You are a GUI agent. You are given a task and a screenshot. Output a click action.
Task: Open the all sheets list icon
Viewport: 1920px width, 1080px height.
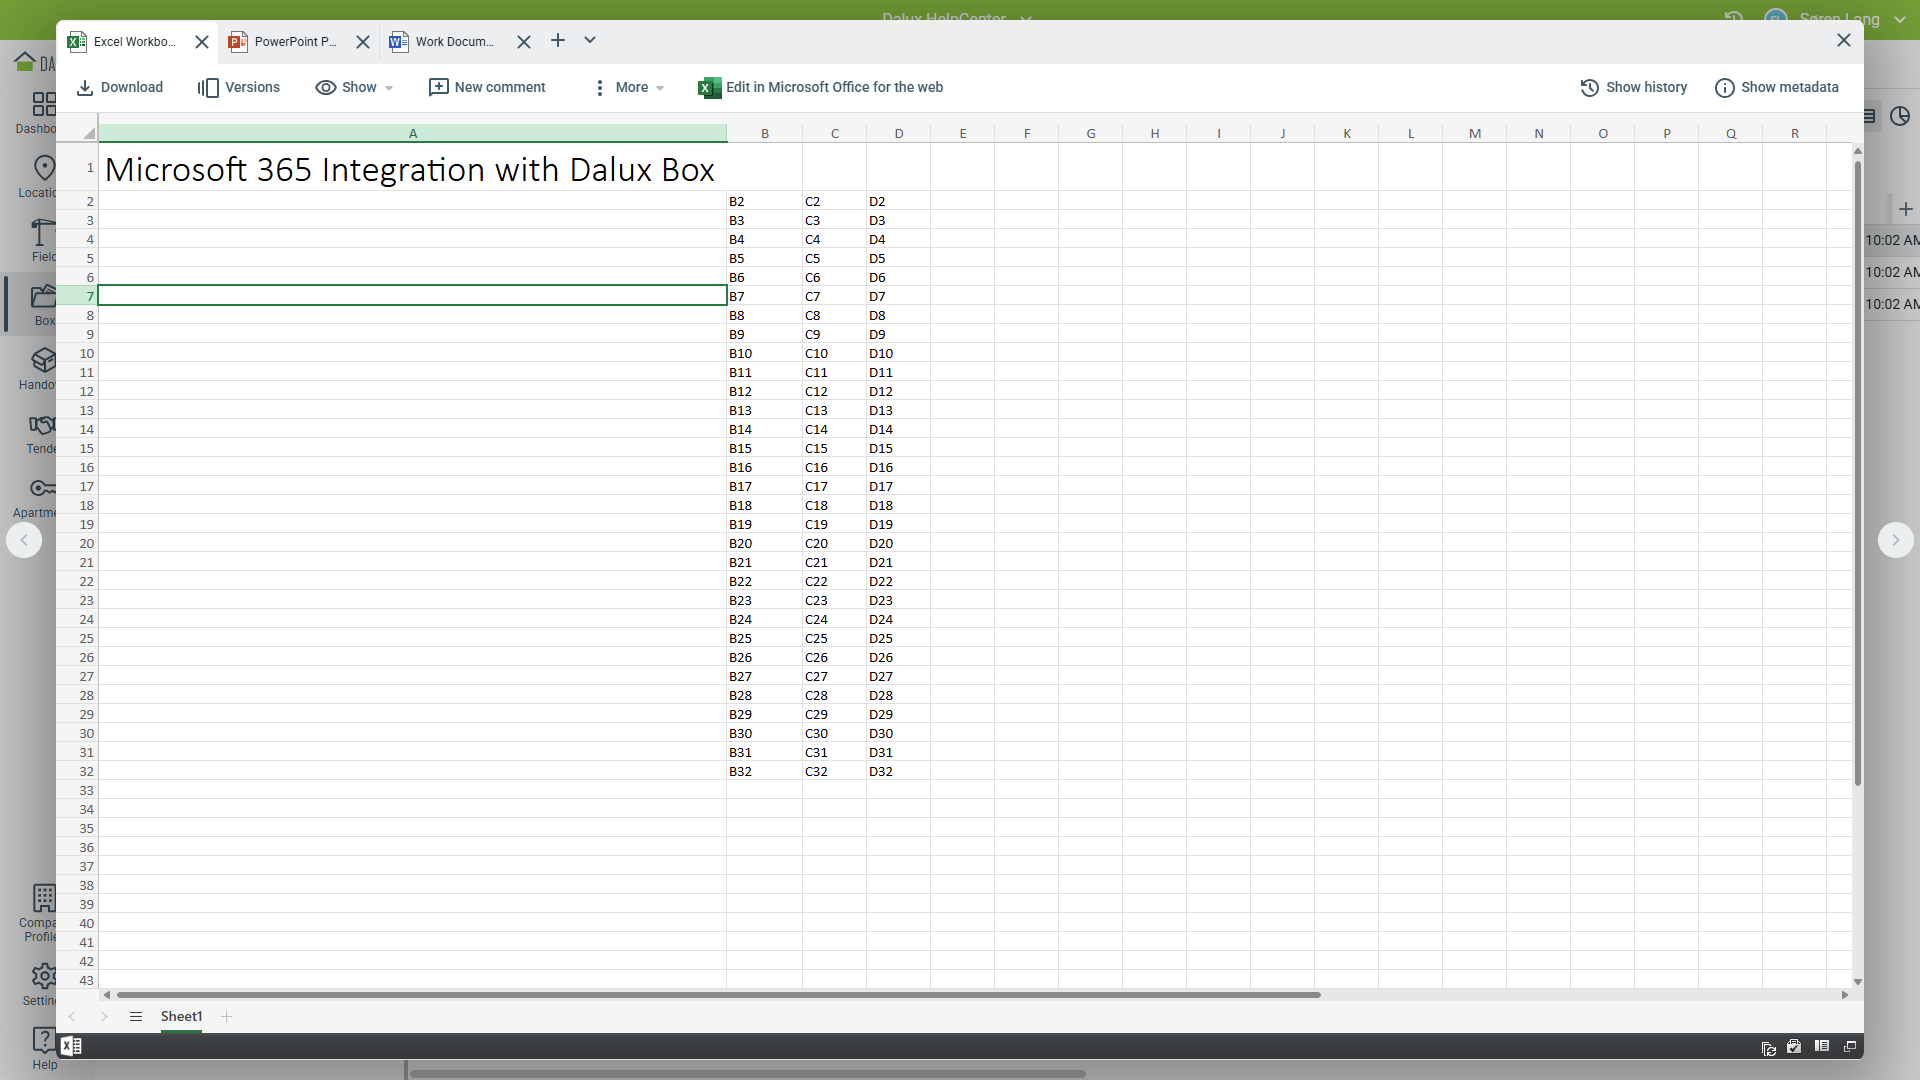point(136,1017)
